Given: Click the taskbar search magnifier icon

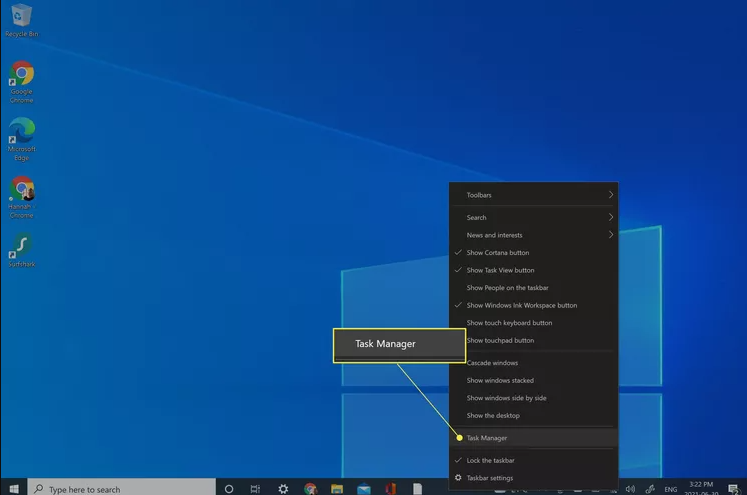Looking at the screenshot, I should click(39, 489).
